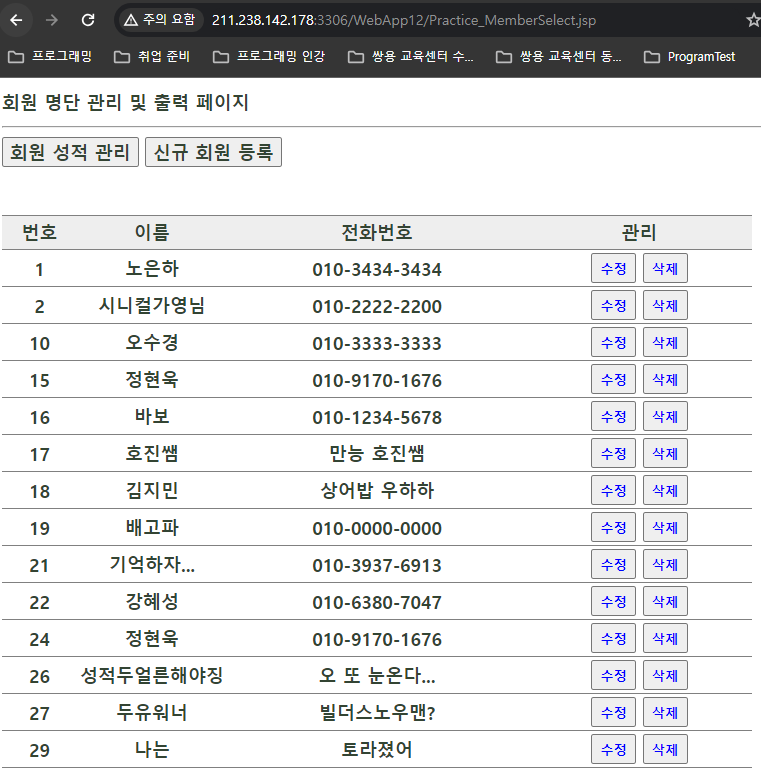Click phone number 010-2222-2200
Screen dimensions: 761x778
pos(377,307)
